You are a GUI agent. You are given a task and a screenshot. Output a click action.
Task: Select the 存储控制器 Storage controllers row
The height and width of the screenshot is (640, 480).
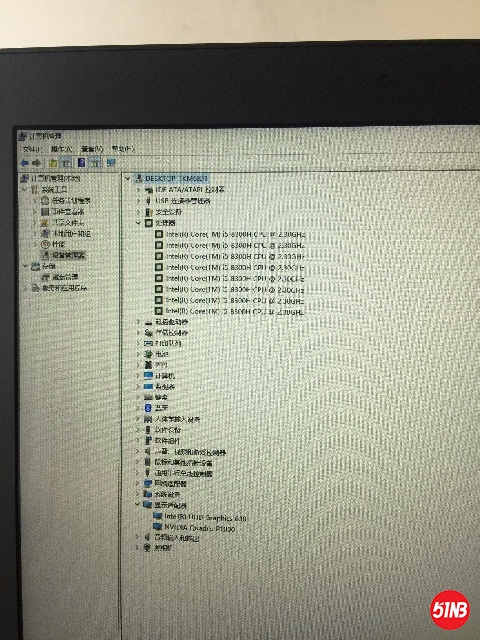(x=167, y=333)
